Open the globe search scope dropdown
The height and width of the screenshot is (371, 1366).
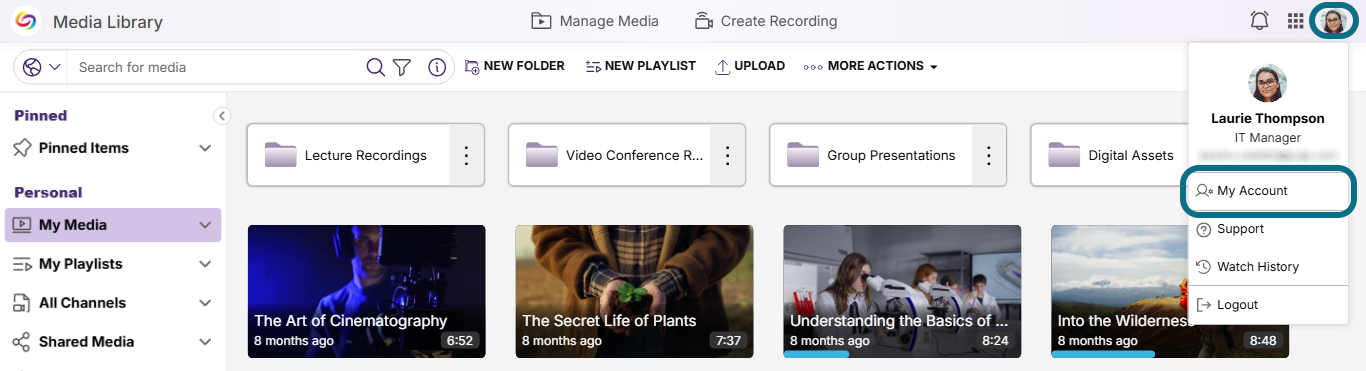point(42,67)
